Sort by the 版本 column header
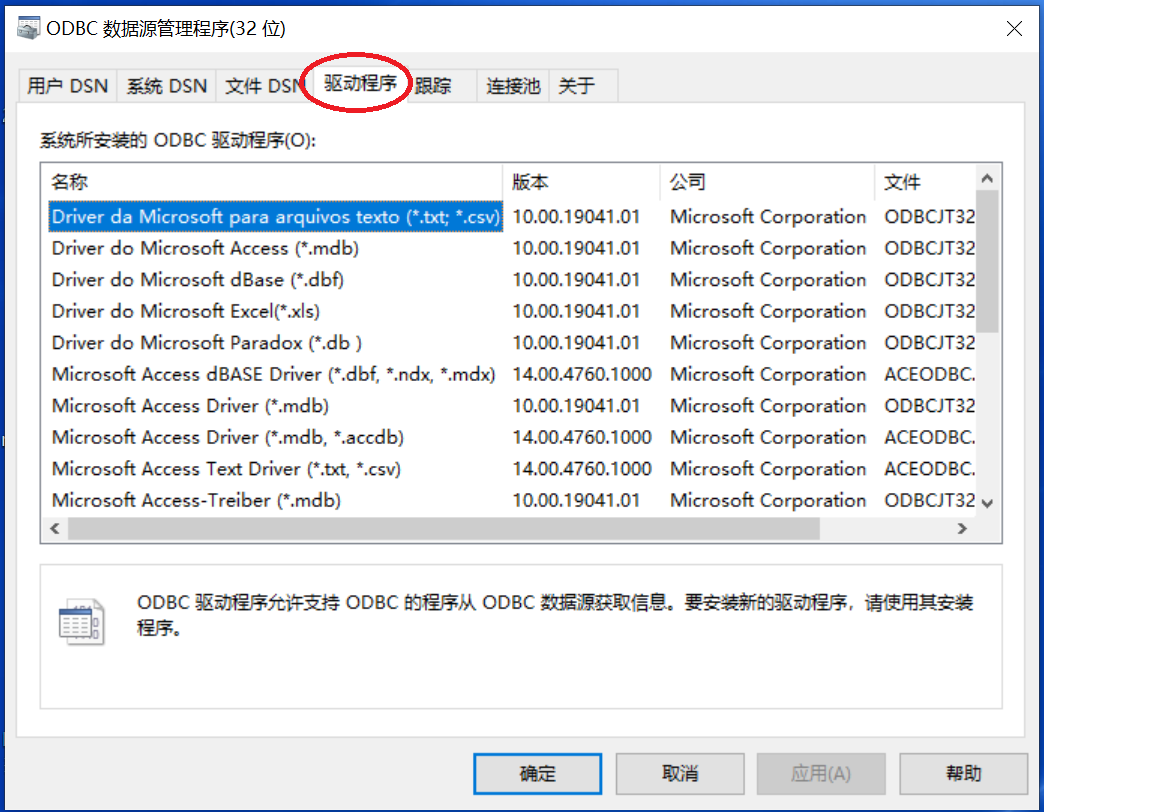This screenshot has height=812, width=1152. 581,182
